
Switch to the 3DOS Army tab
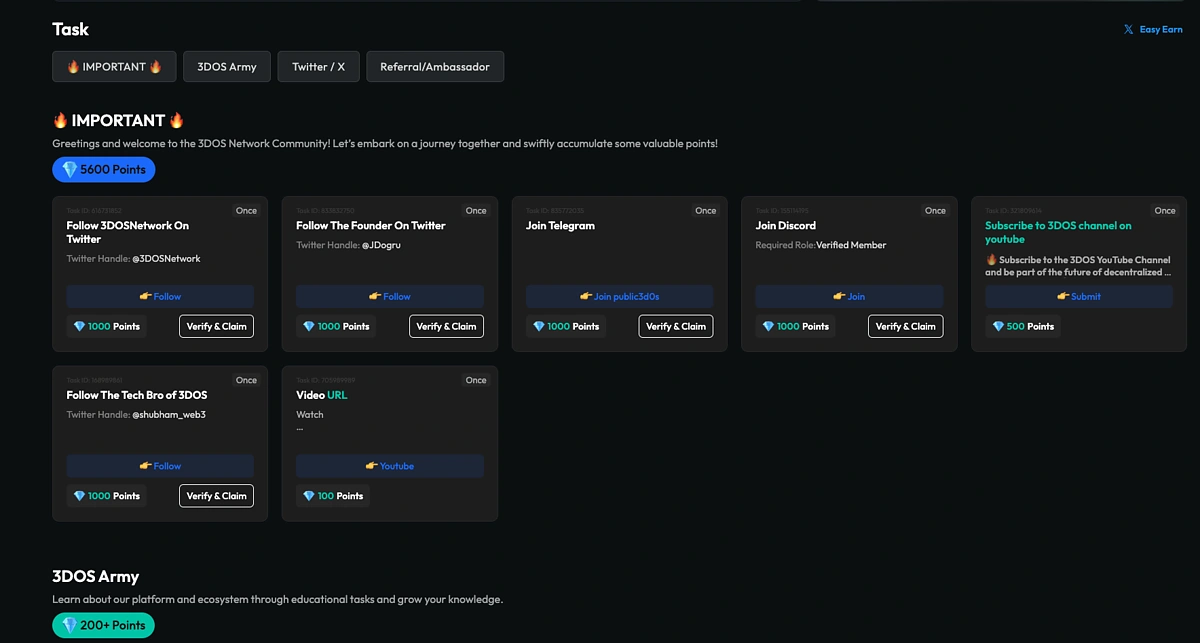click(x=227, y=67)
